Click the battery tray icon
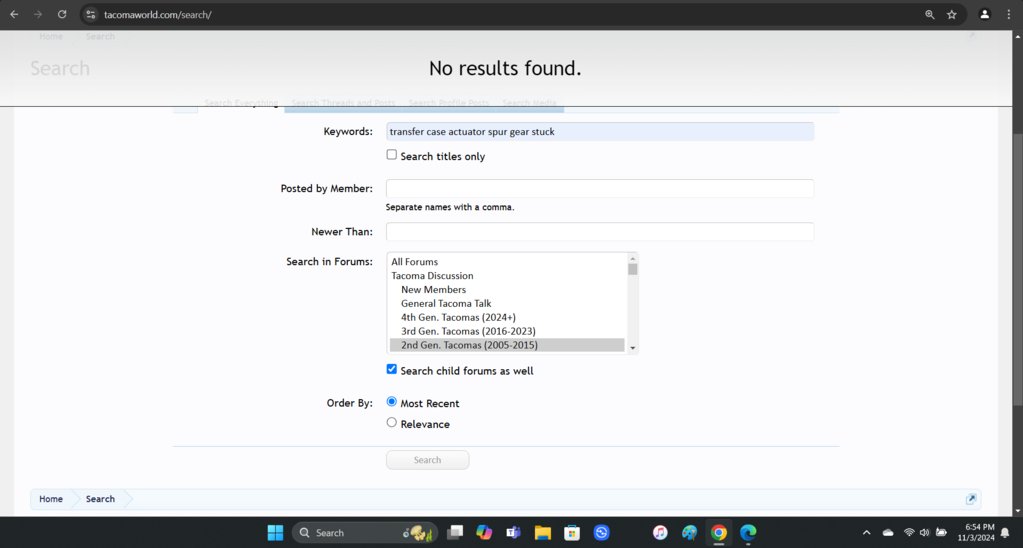 (941, 533)
